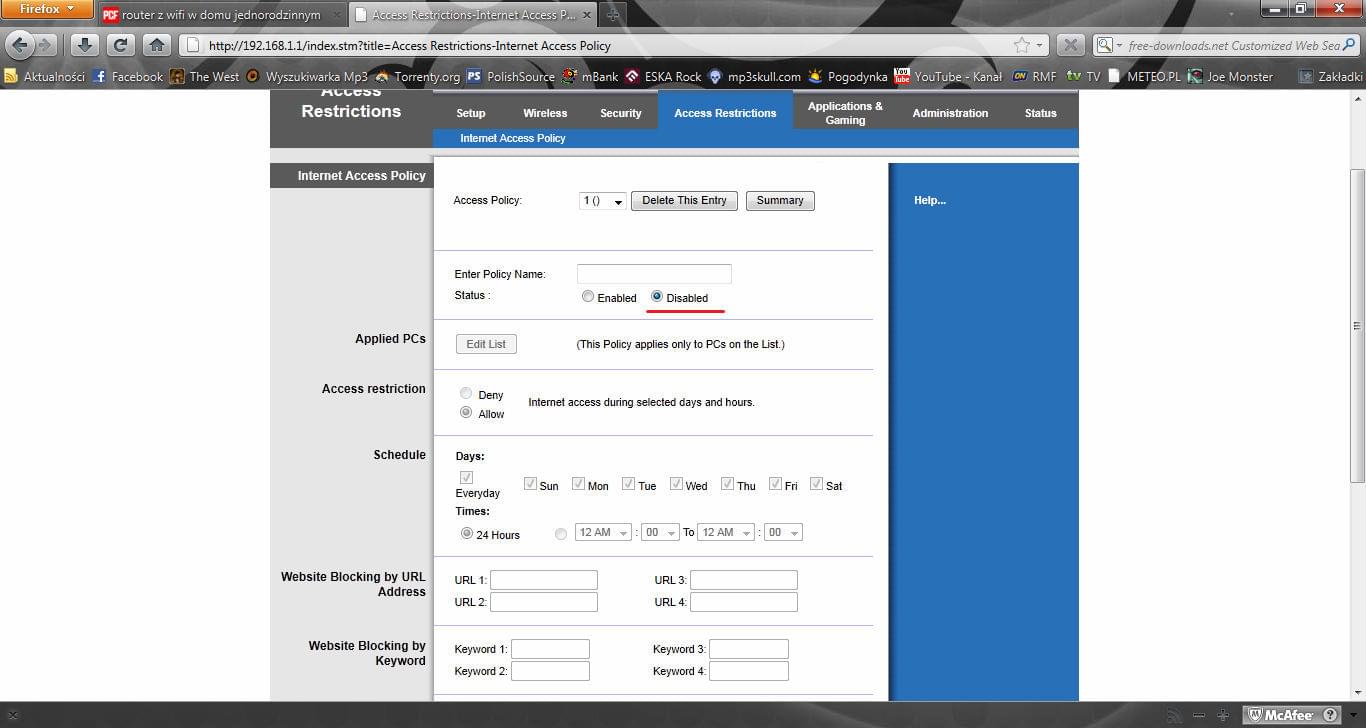Open the end time 12 AM hour dropdown

coord(726,533)
